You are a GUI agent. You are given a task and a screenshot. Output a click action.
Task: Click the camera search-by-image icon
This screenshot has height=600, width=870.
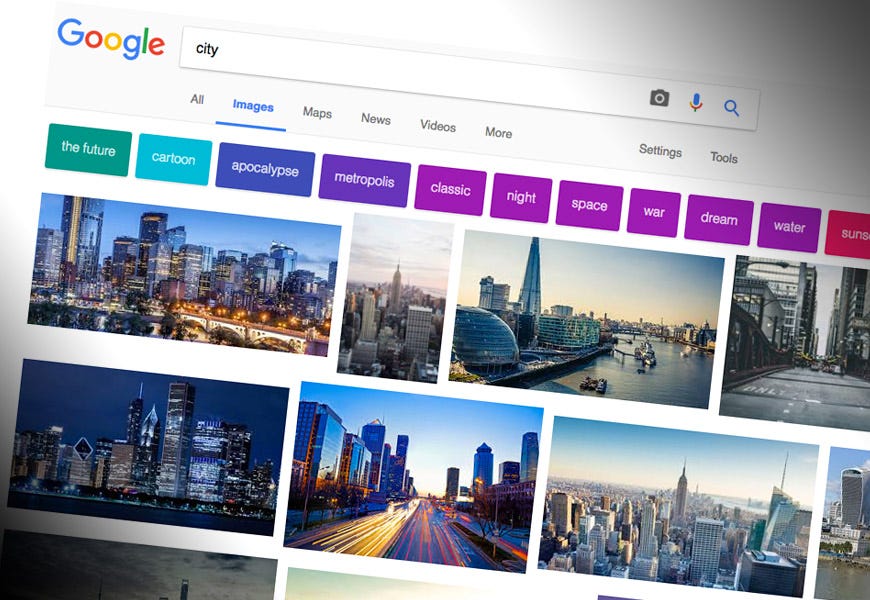659,98
